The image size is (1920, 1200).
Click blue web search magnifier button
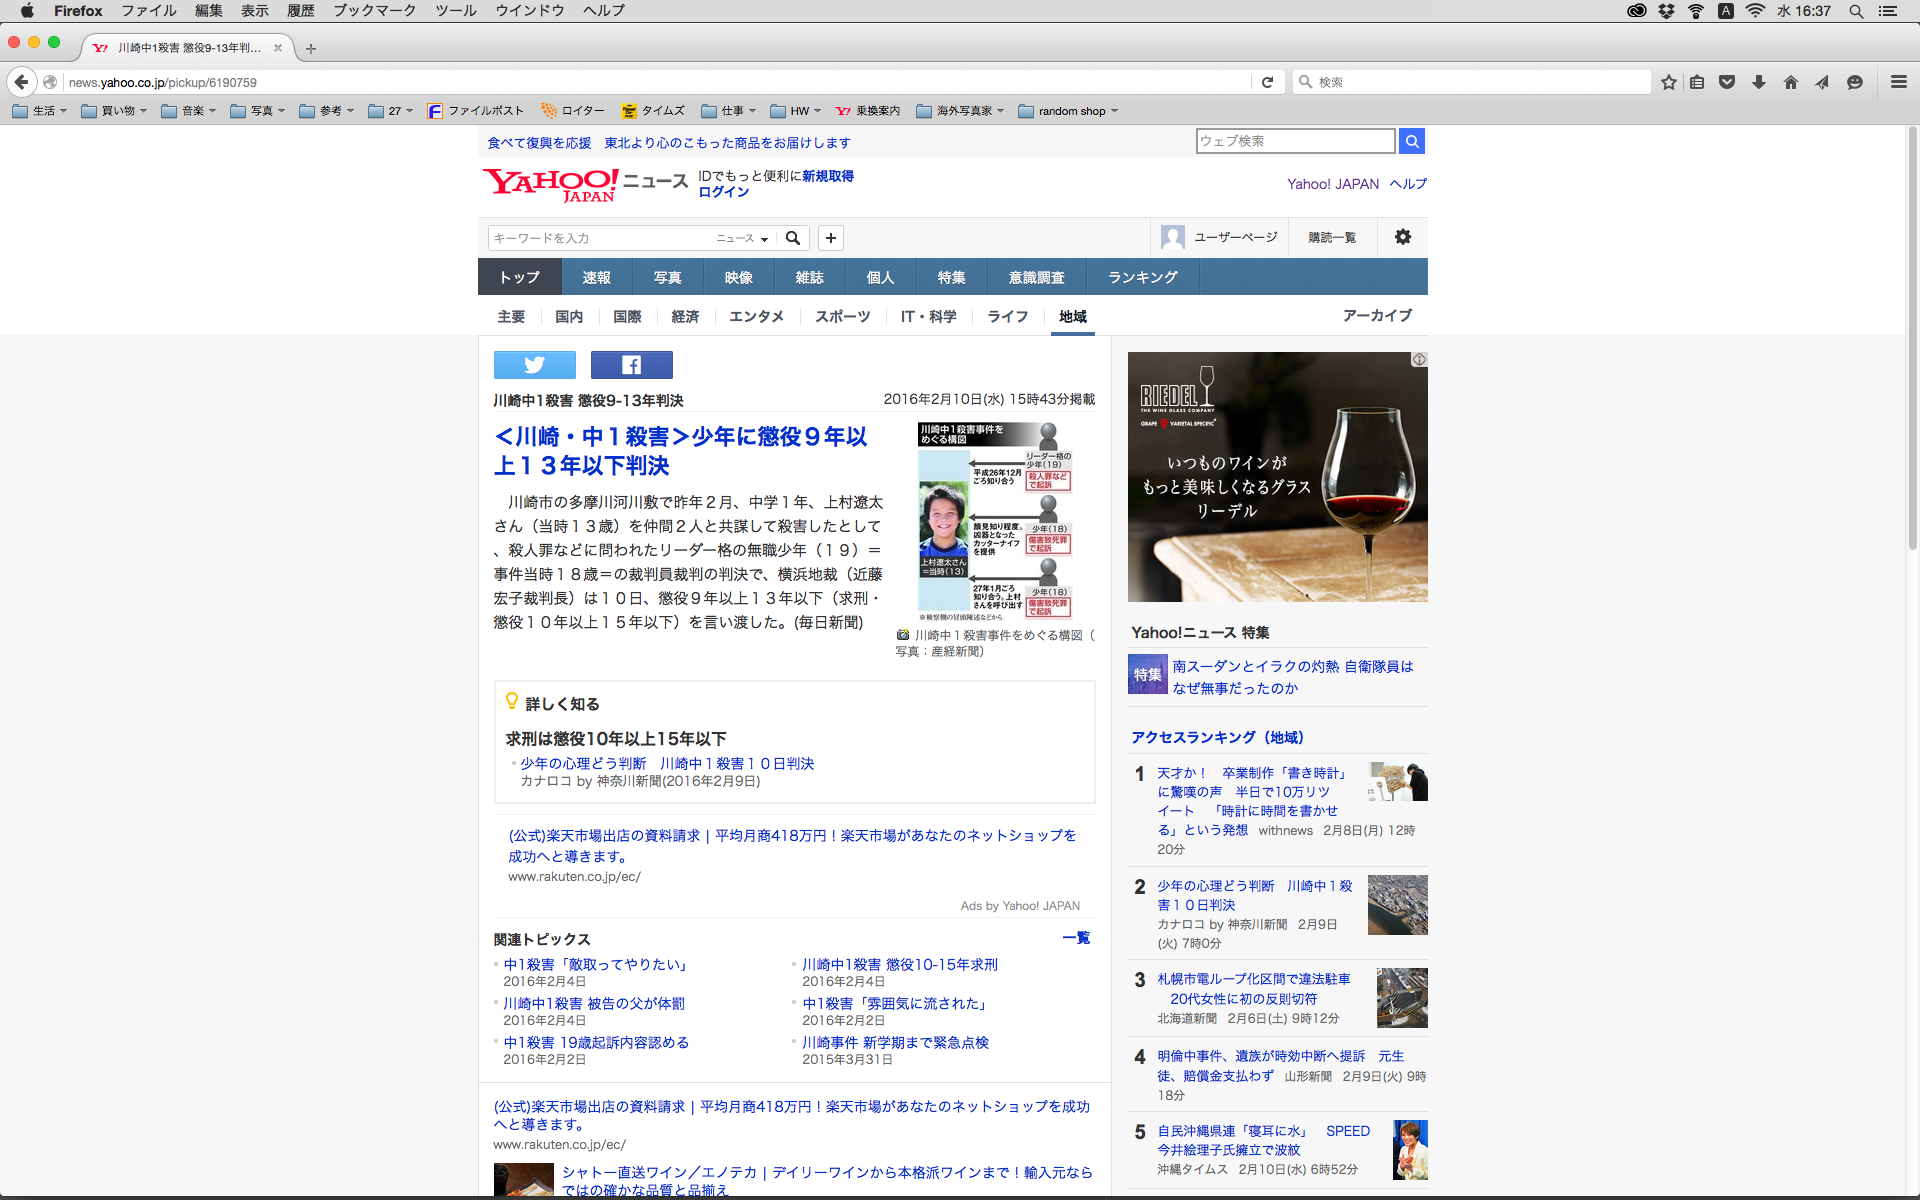(1411, 141)
